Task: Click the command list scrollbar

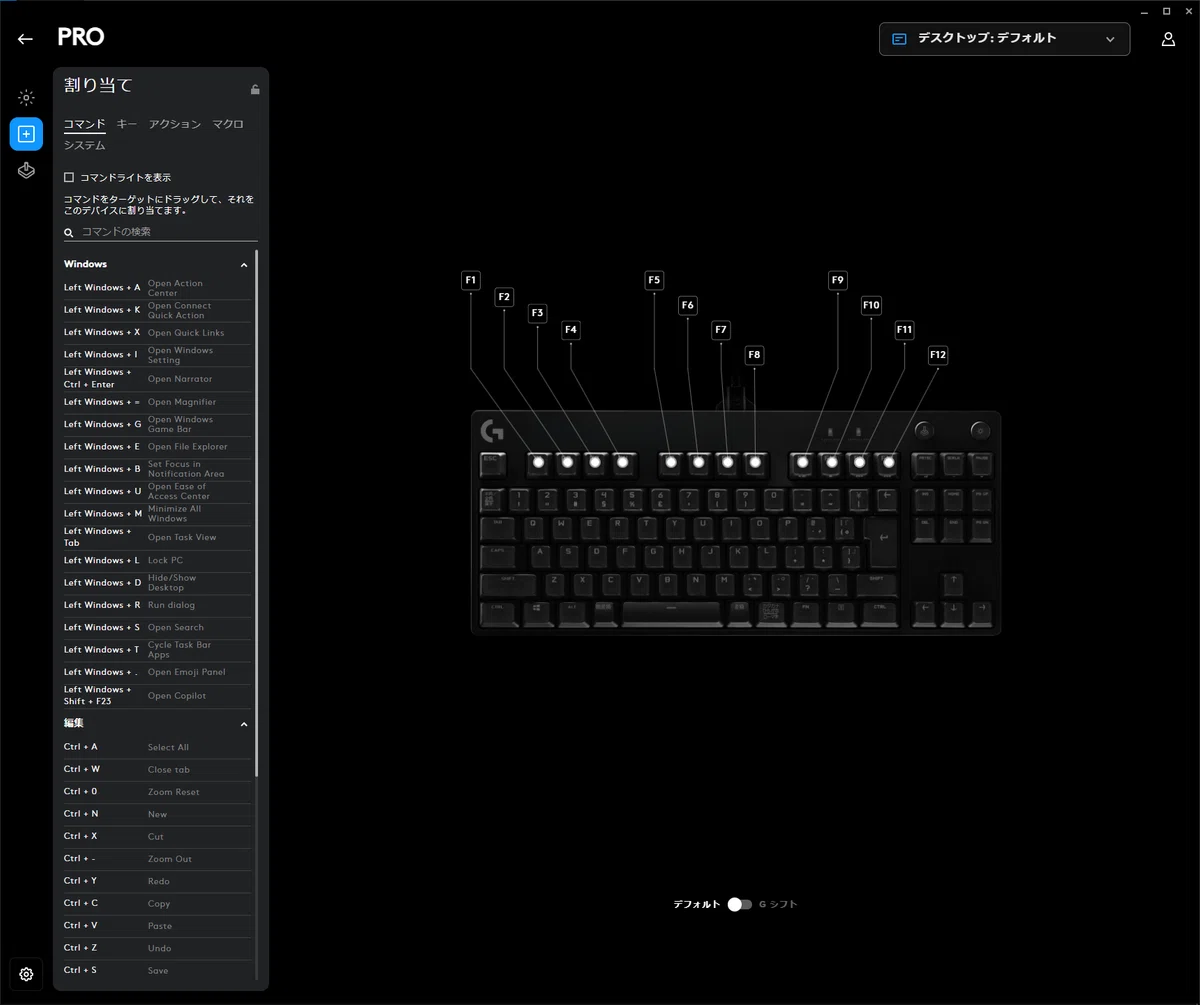Action: click(257, 513)
